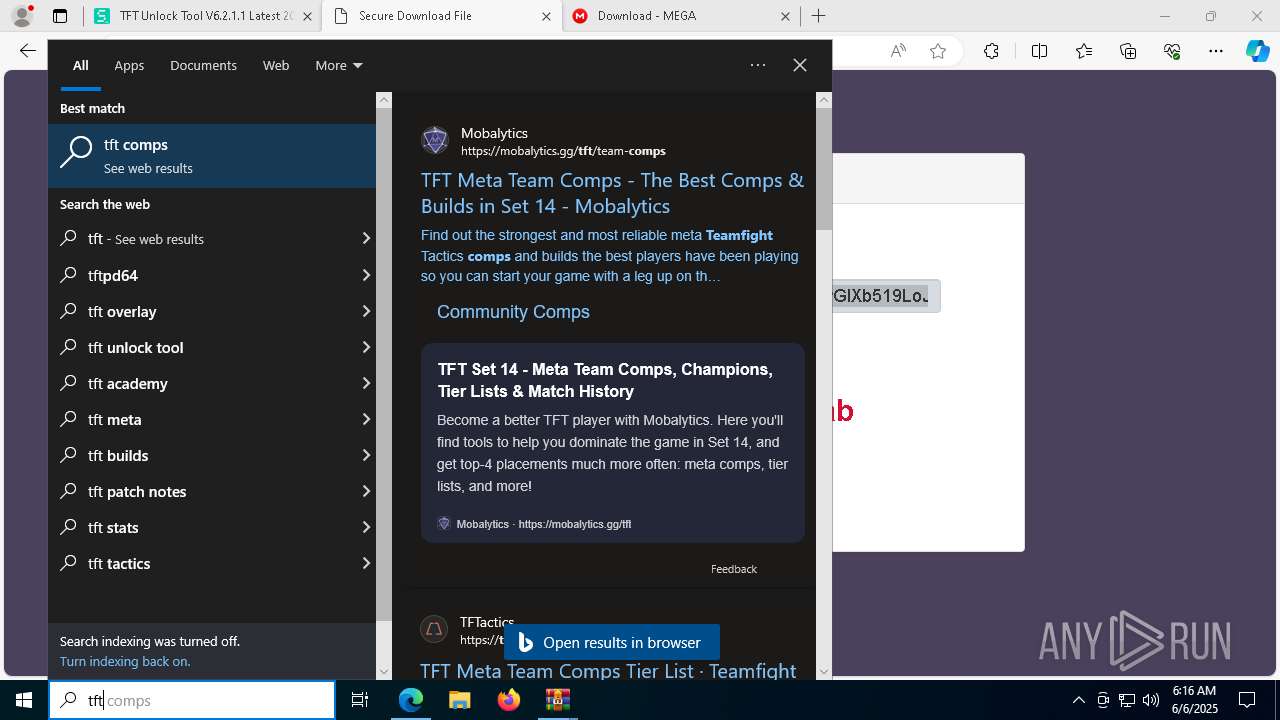Open the Extensions puzzle icon

click(x=991, y=51)
